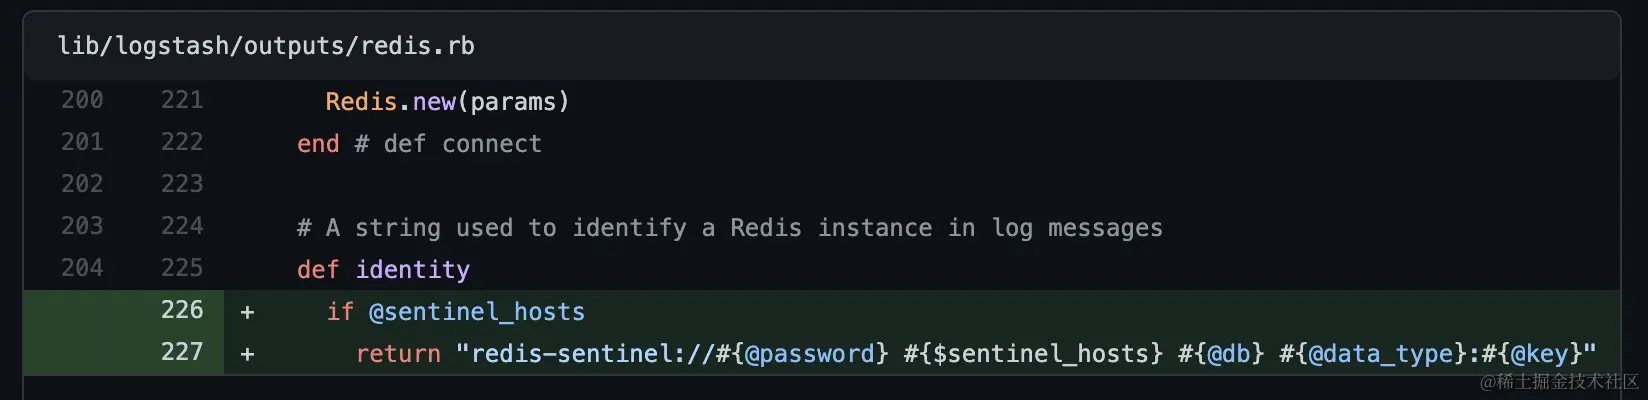Select added line number 226
The image size is (1648, 400).
click(x=182, y=310)
